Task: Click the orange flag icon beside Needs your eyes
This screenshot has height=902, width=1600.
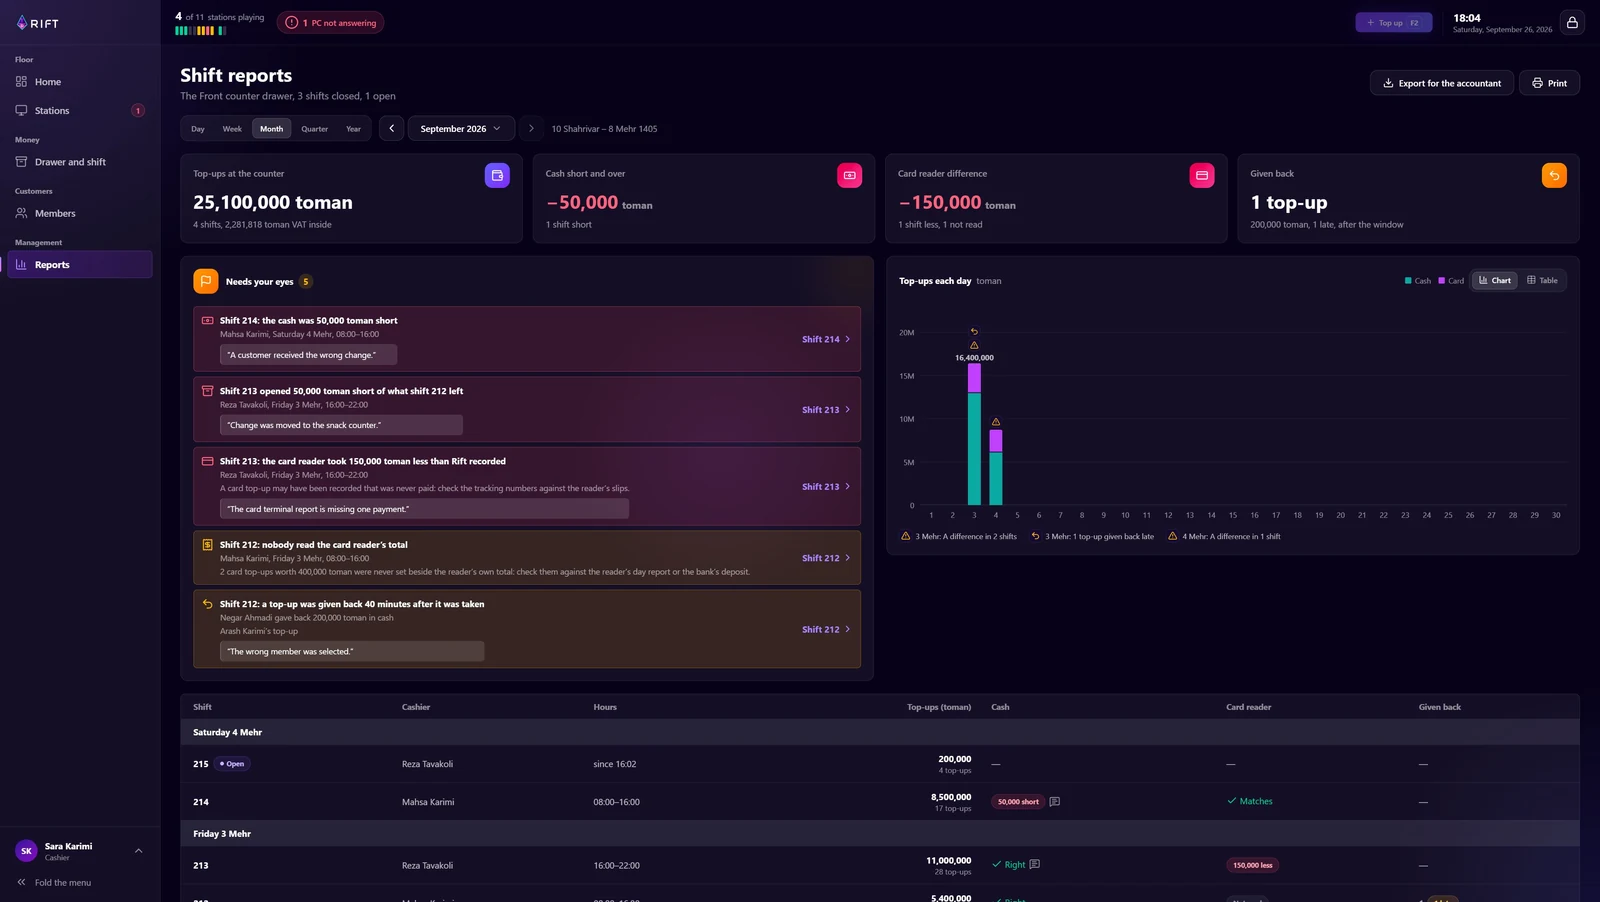Action: tap(205, 281)
